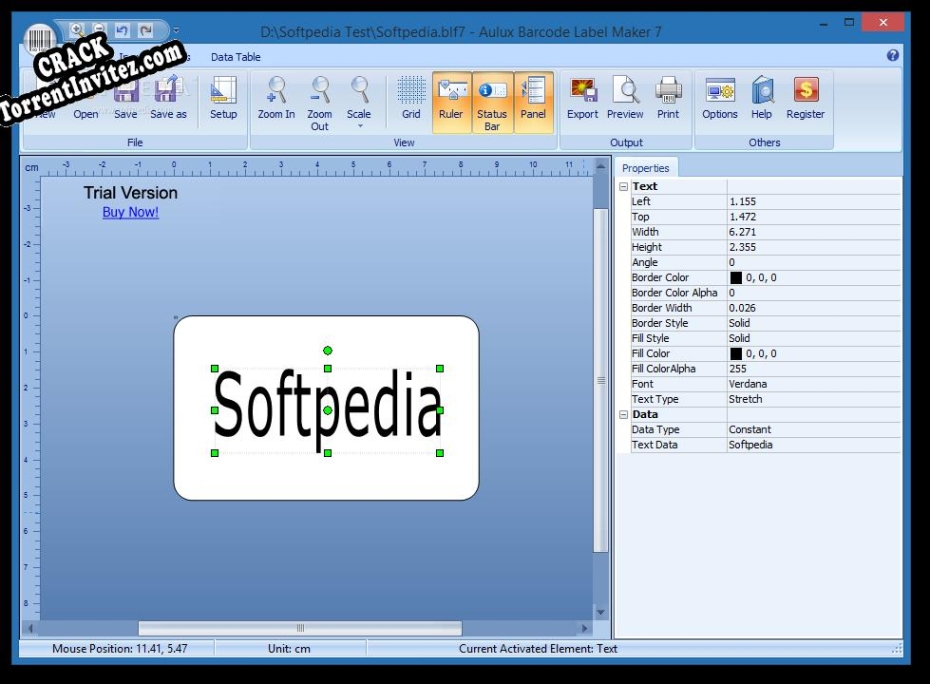Toggle the Status Bar
This screenshot has width=930, height=684.
click(492, 100)
